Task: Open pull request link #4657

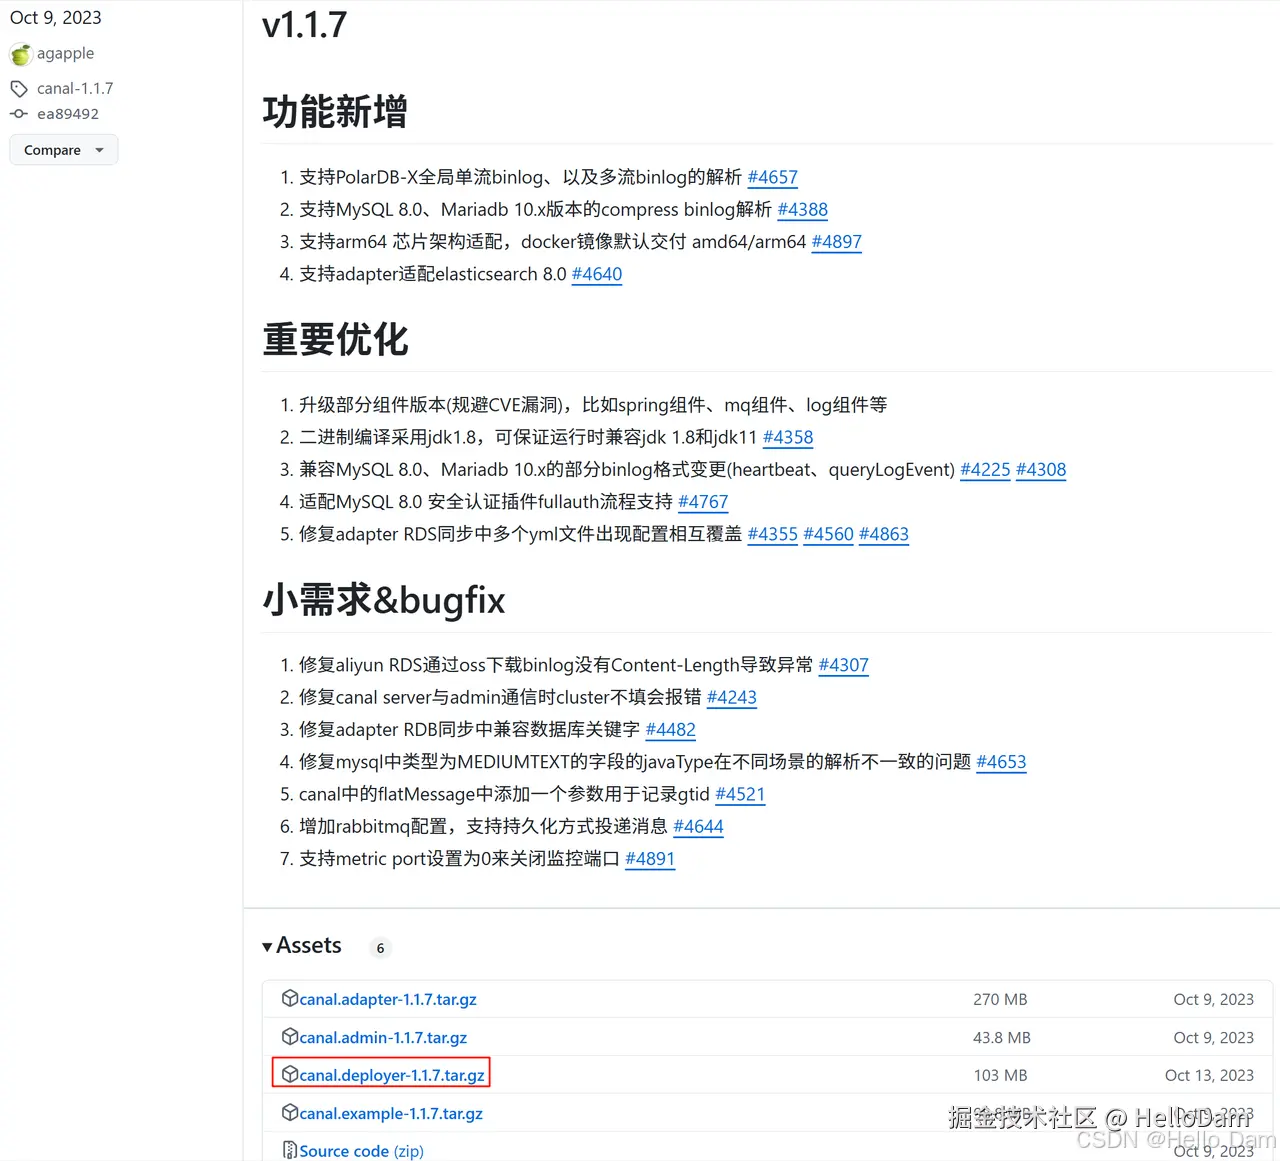Action: tap(772, 177)
